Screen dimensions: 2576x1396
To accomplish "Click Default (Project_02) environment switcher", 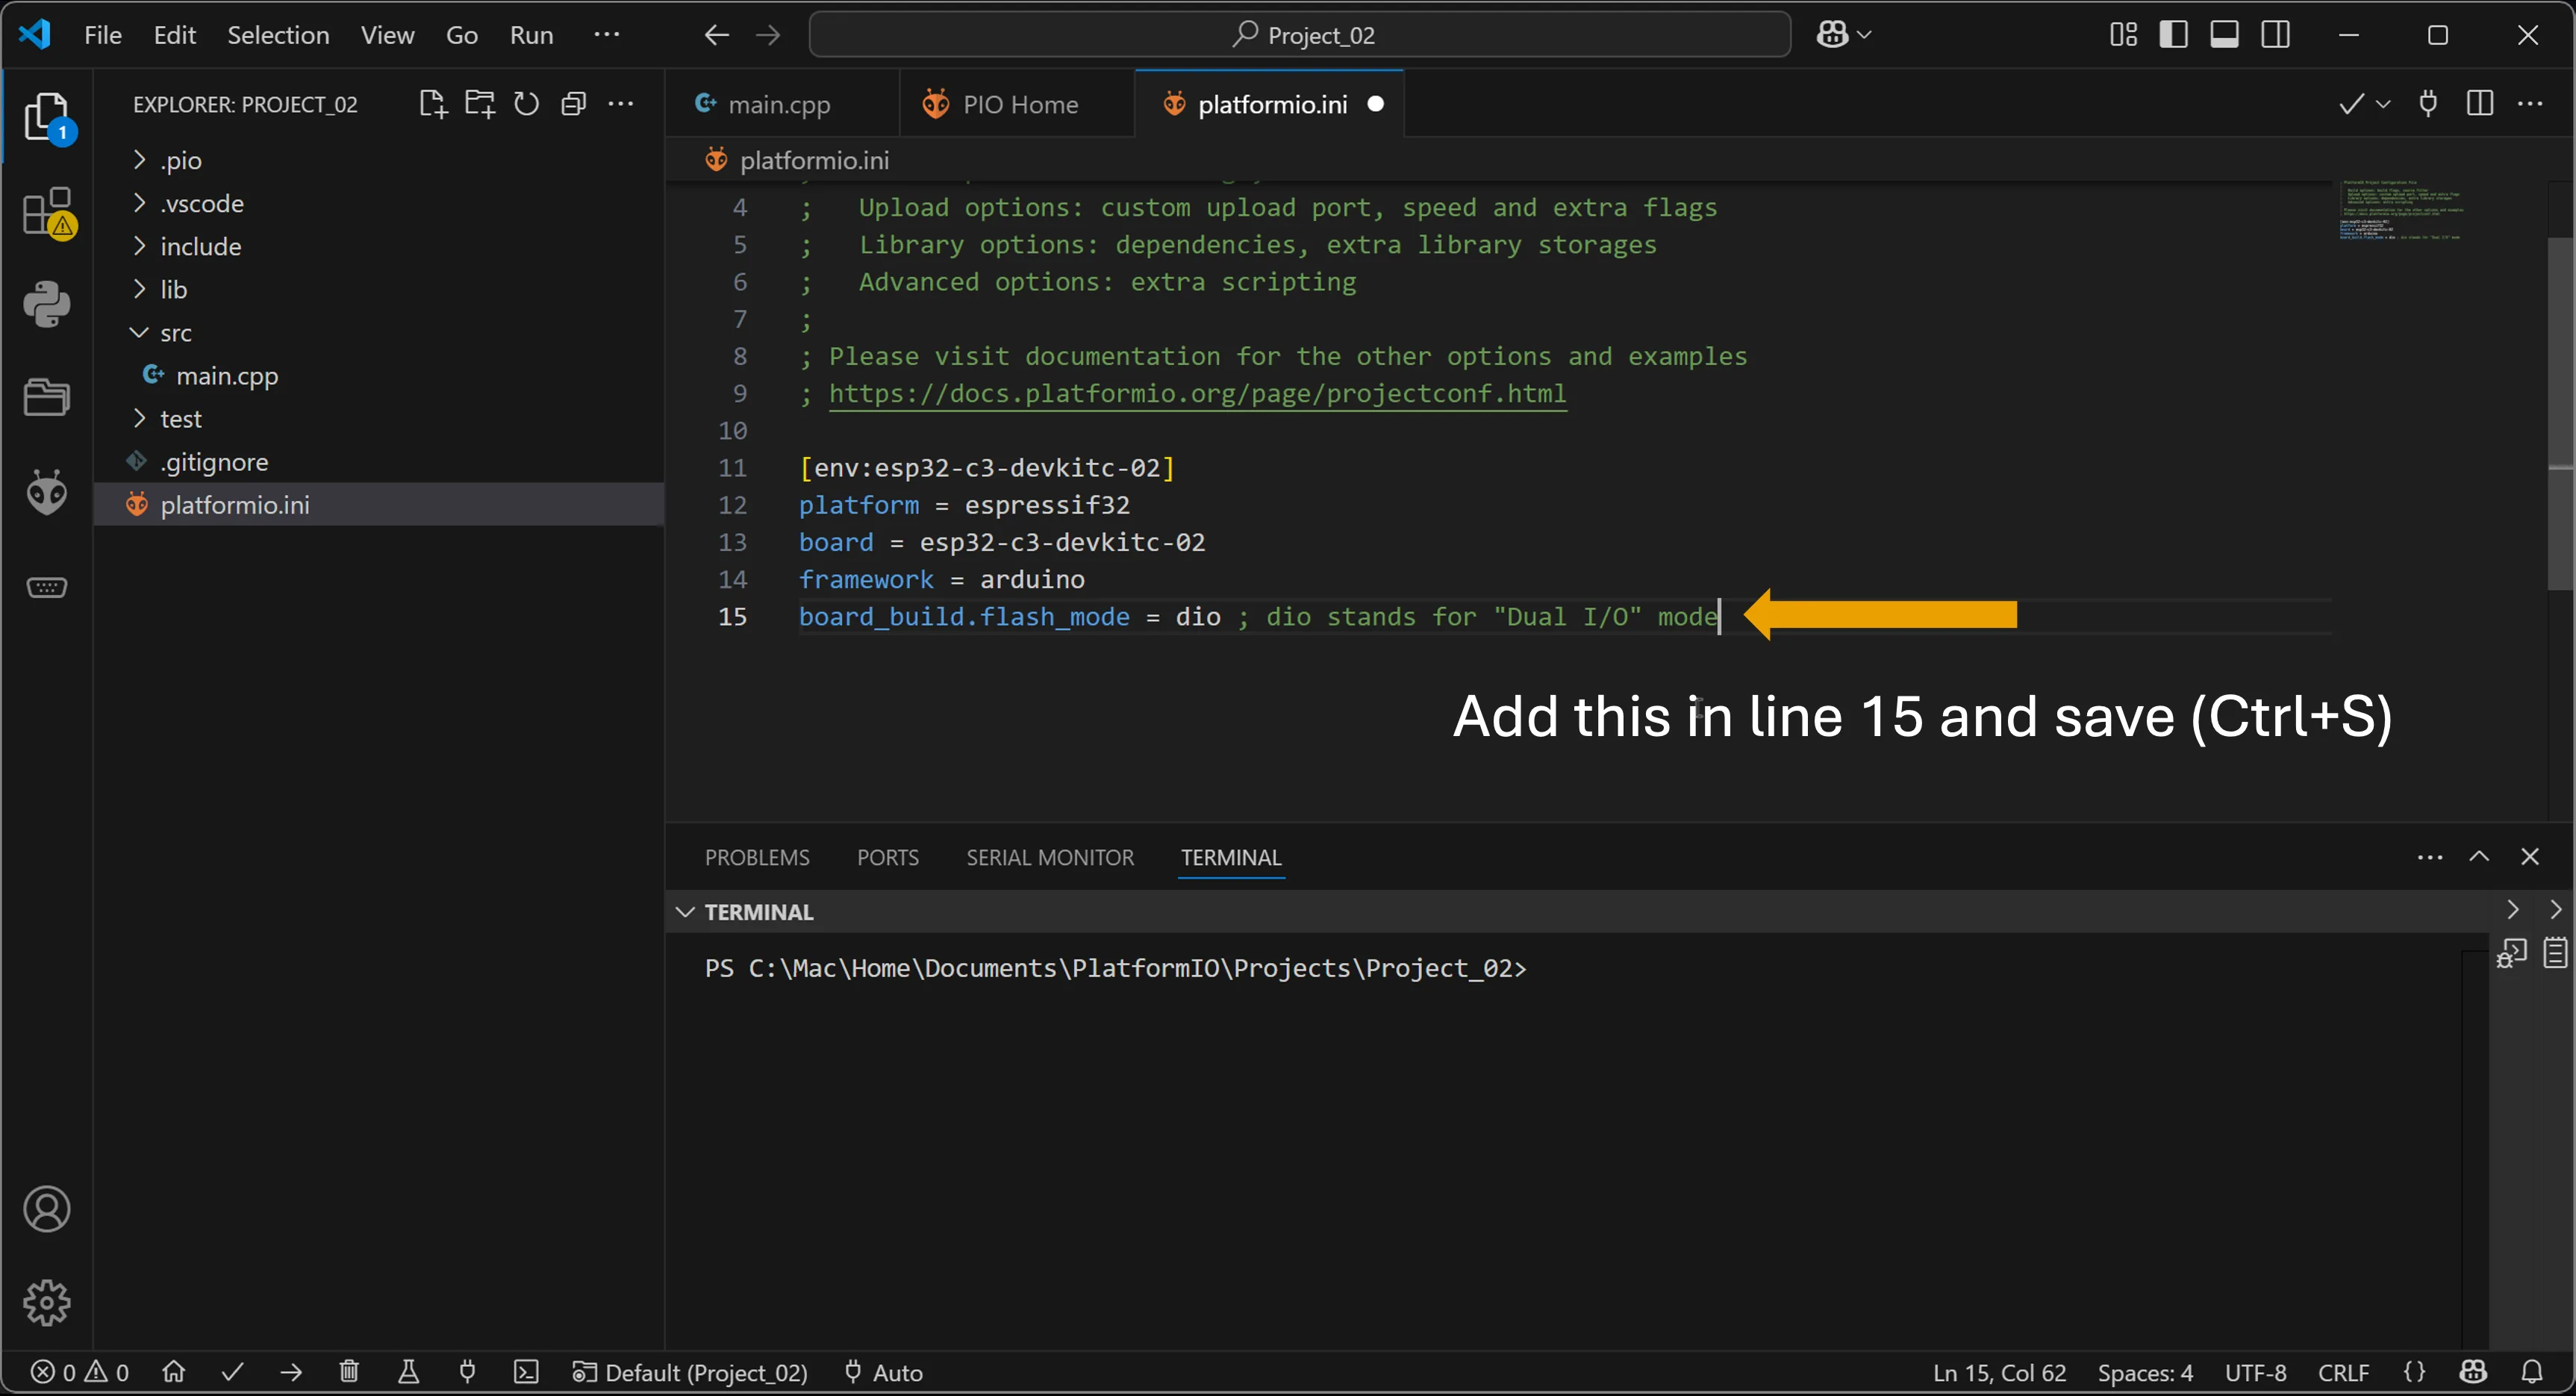I will [x=690, y=1372].
